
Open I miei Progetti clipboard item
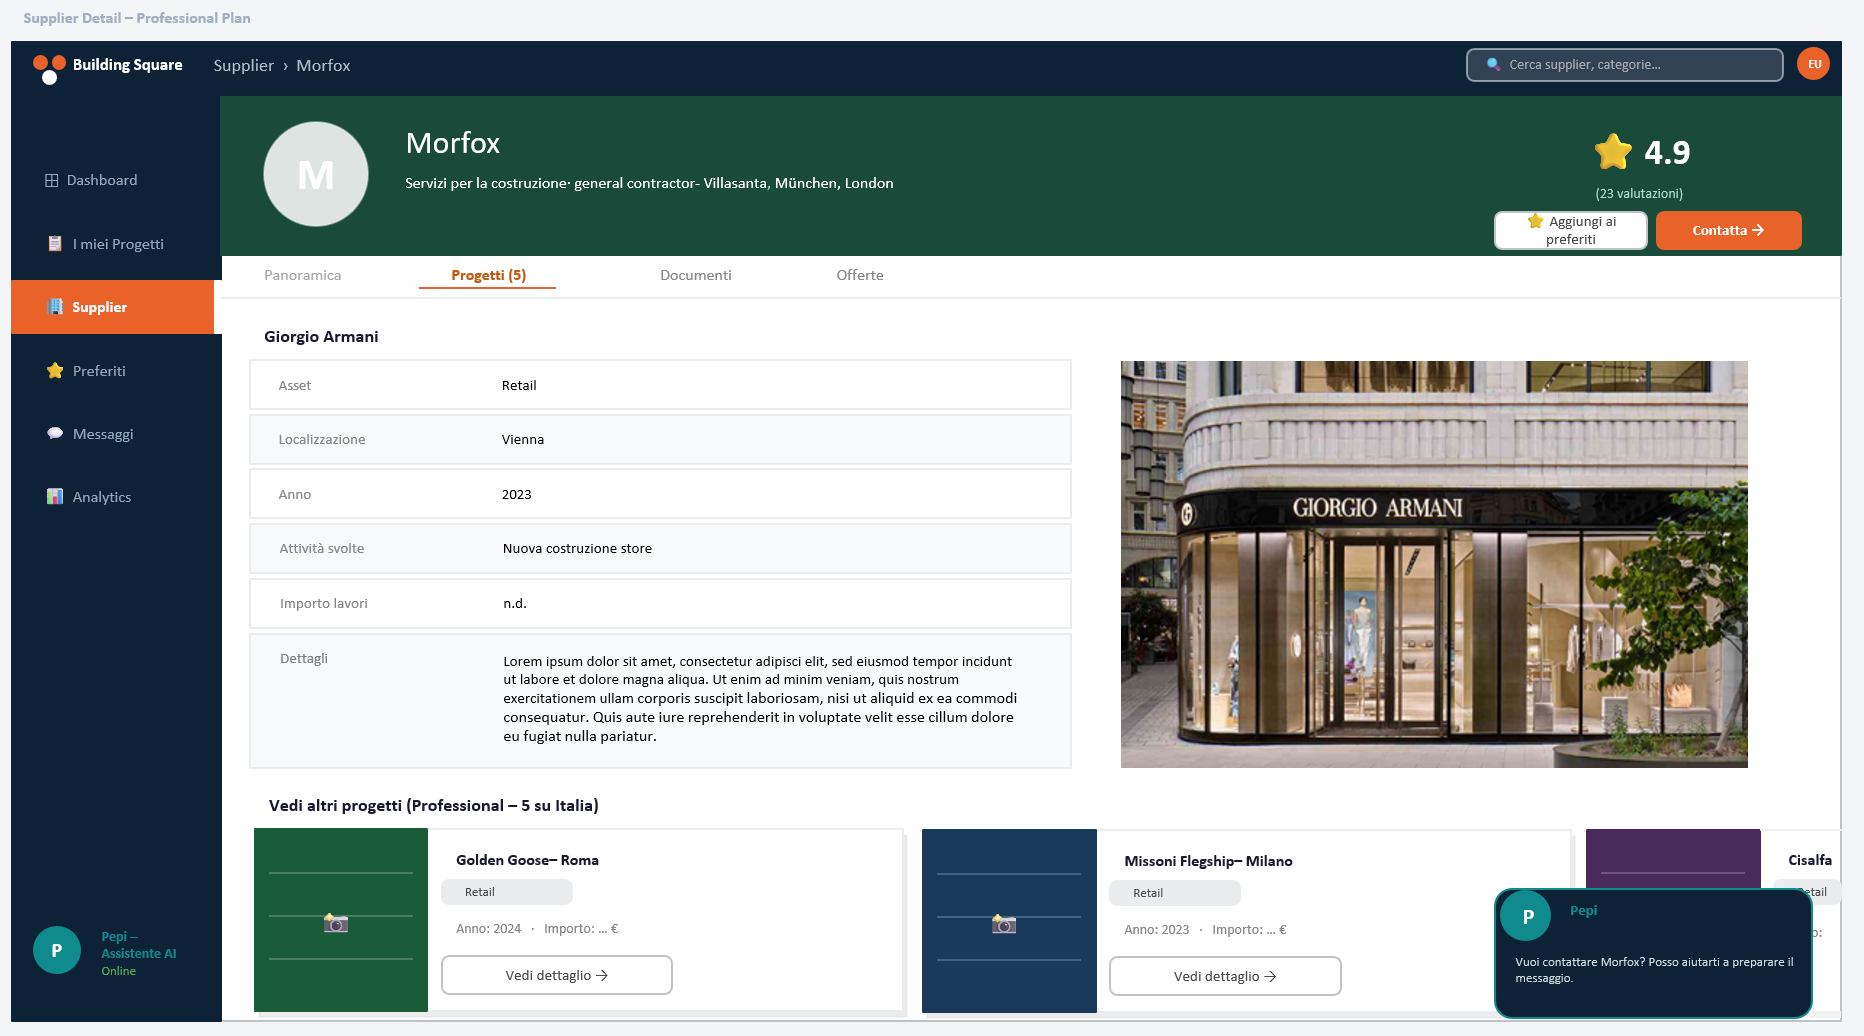coord(106,244)
